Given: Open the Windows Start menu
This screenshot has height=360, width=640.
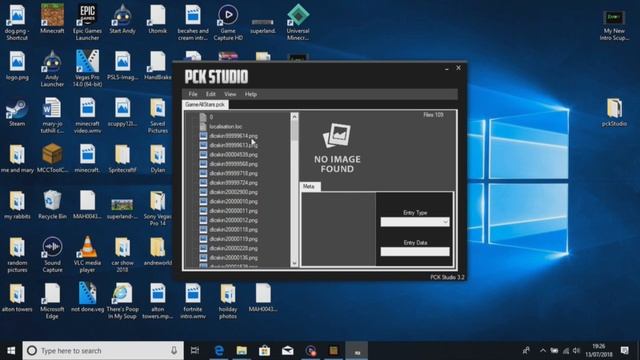Looking at the screenshot, I should (x=11, y=351).
